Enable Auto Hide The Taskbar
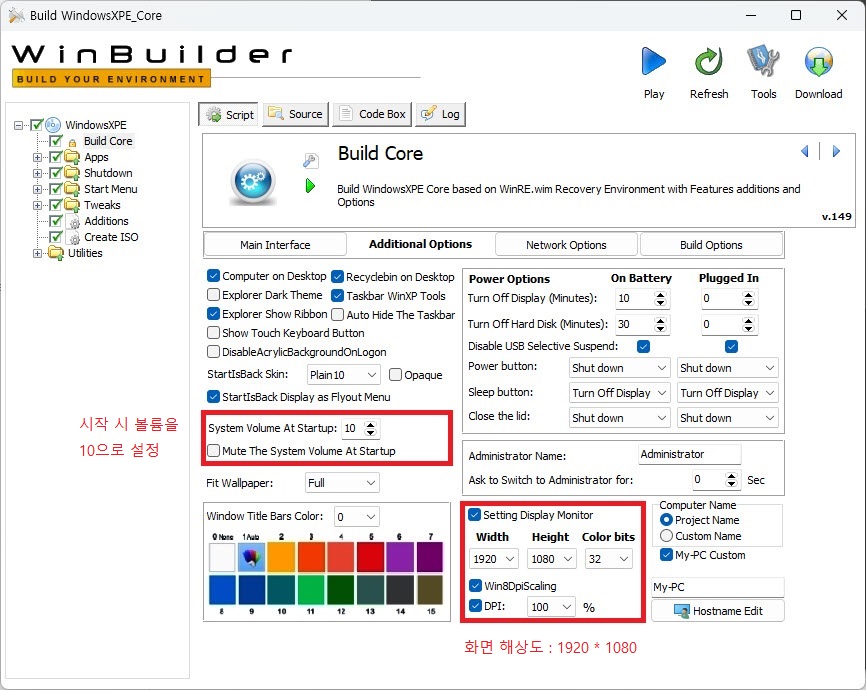 click(337, 314)
